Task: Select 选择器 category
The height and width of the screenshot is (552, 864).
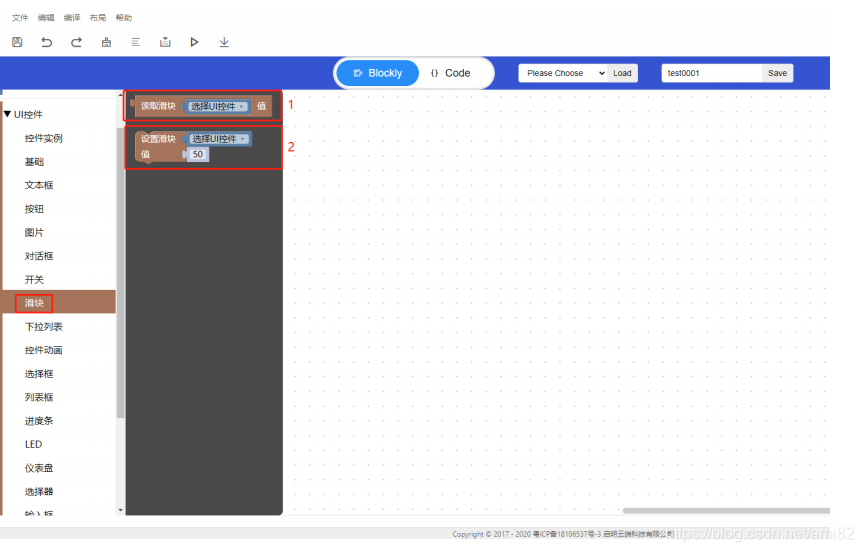Action: coord(39,492)
